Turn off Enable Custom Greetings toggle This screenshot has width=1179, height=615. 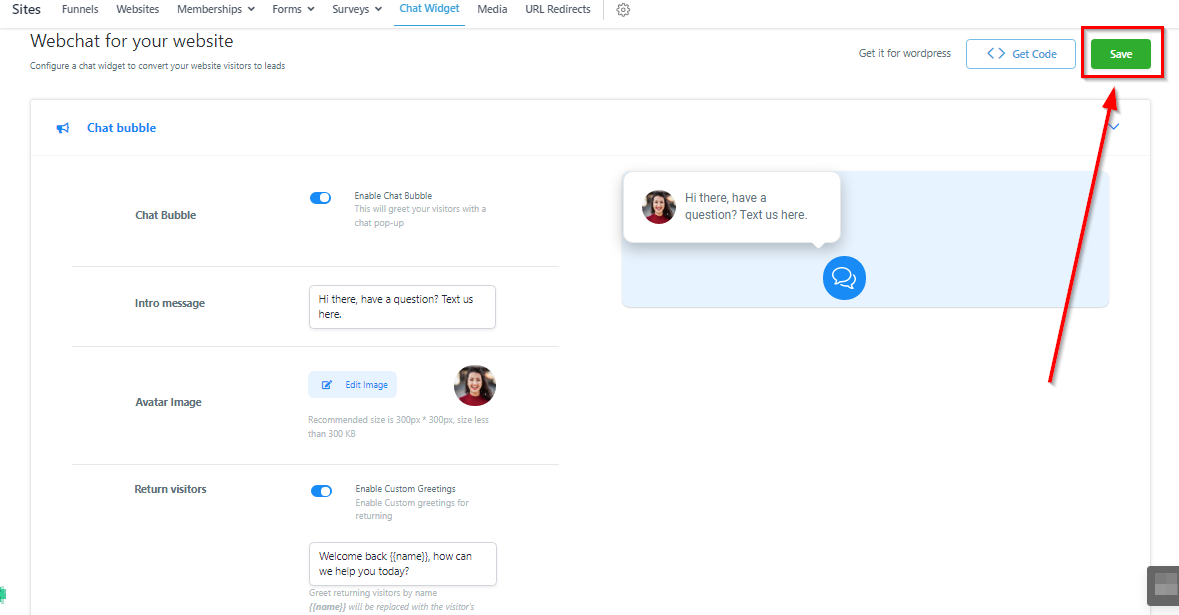pyautogui.click(x=321, y=491)
